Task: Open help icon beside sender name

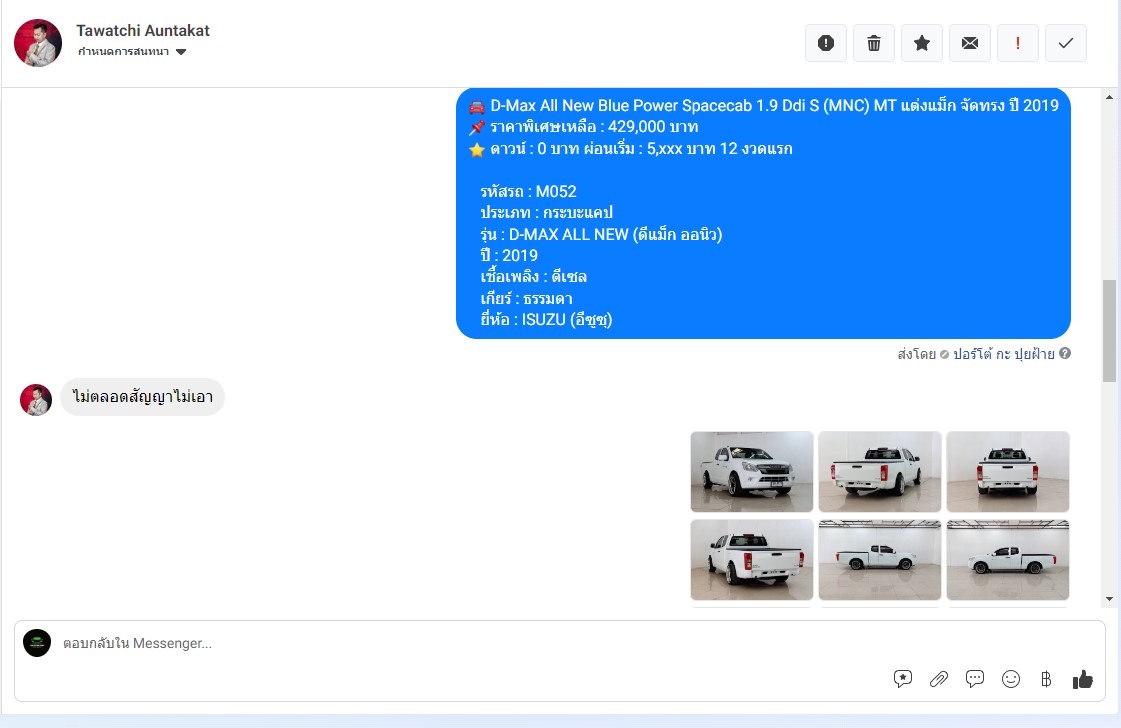Action: coord(1065,353)
